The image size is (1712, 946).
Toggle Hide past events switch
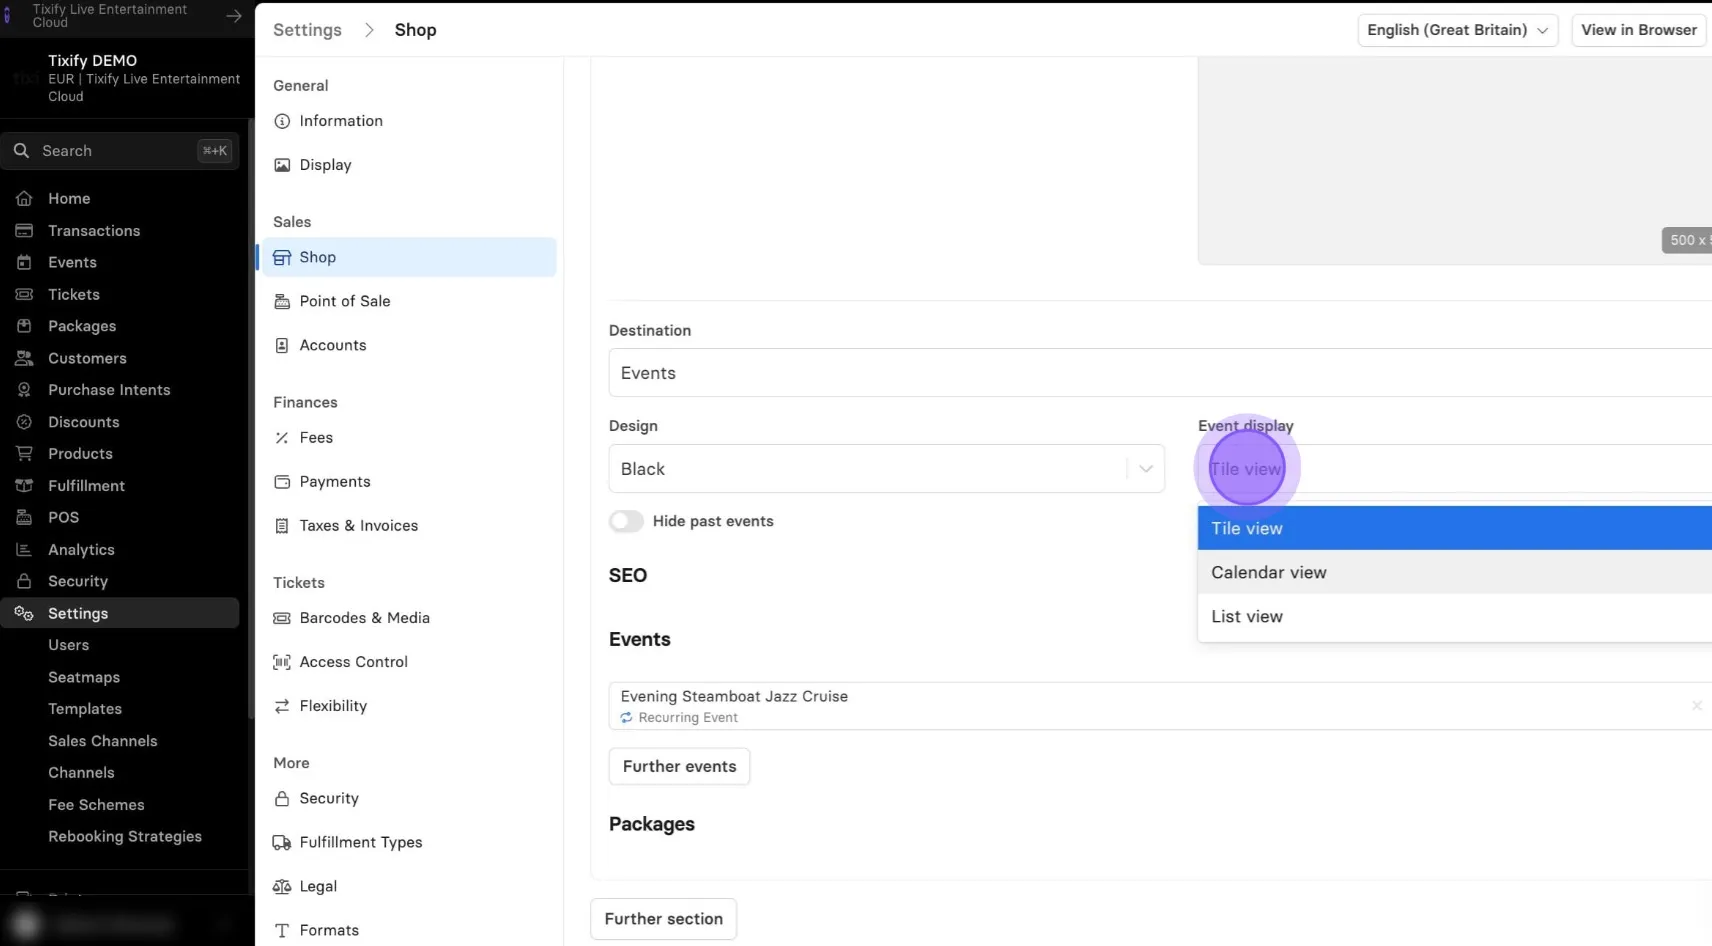point(626,521)
